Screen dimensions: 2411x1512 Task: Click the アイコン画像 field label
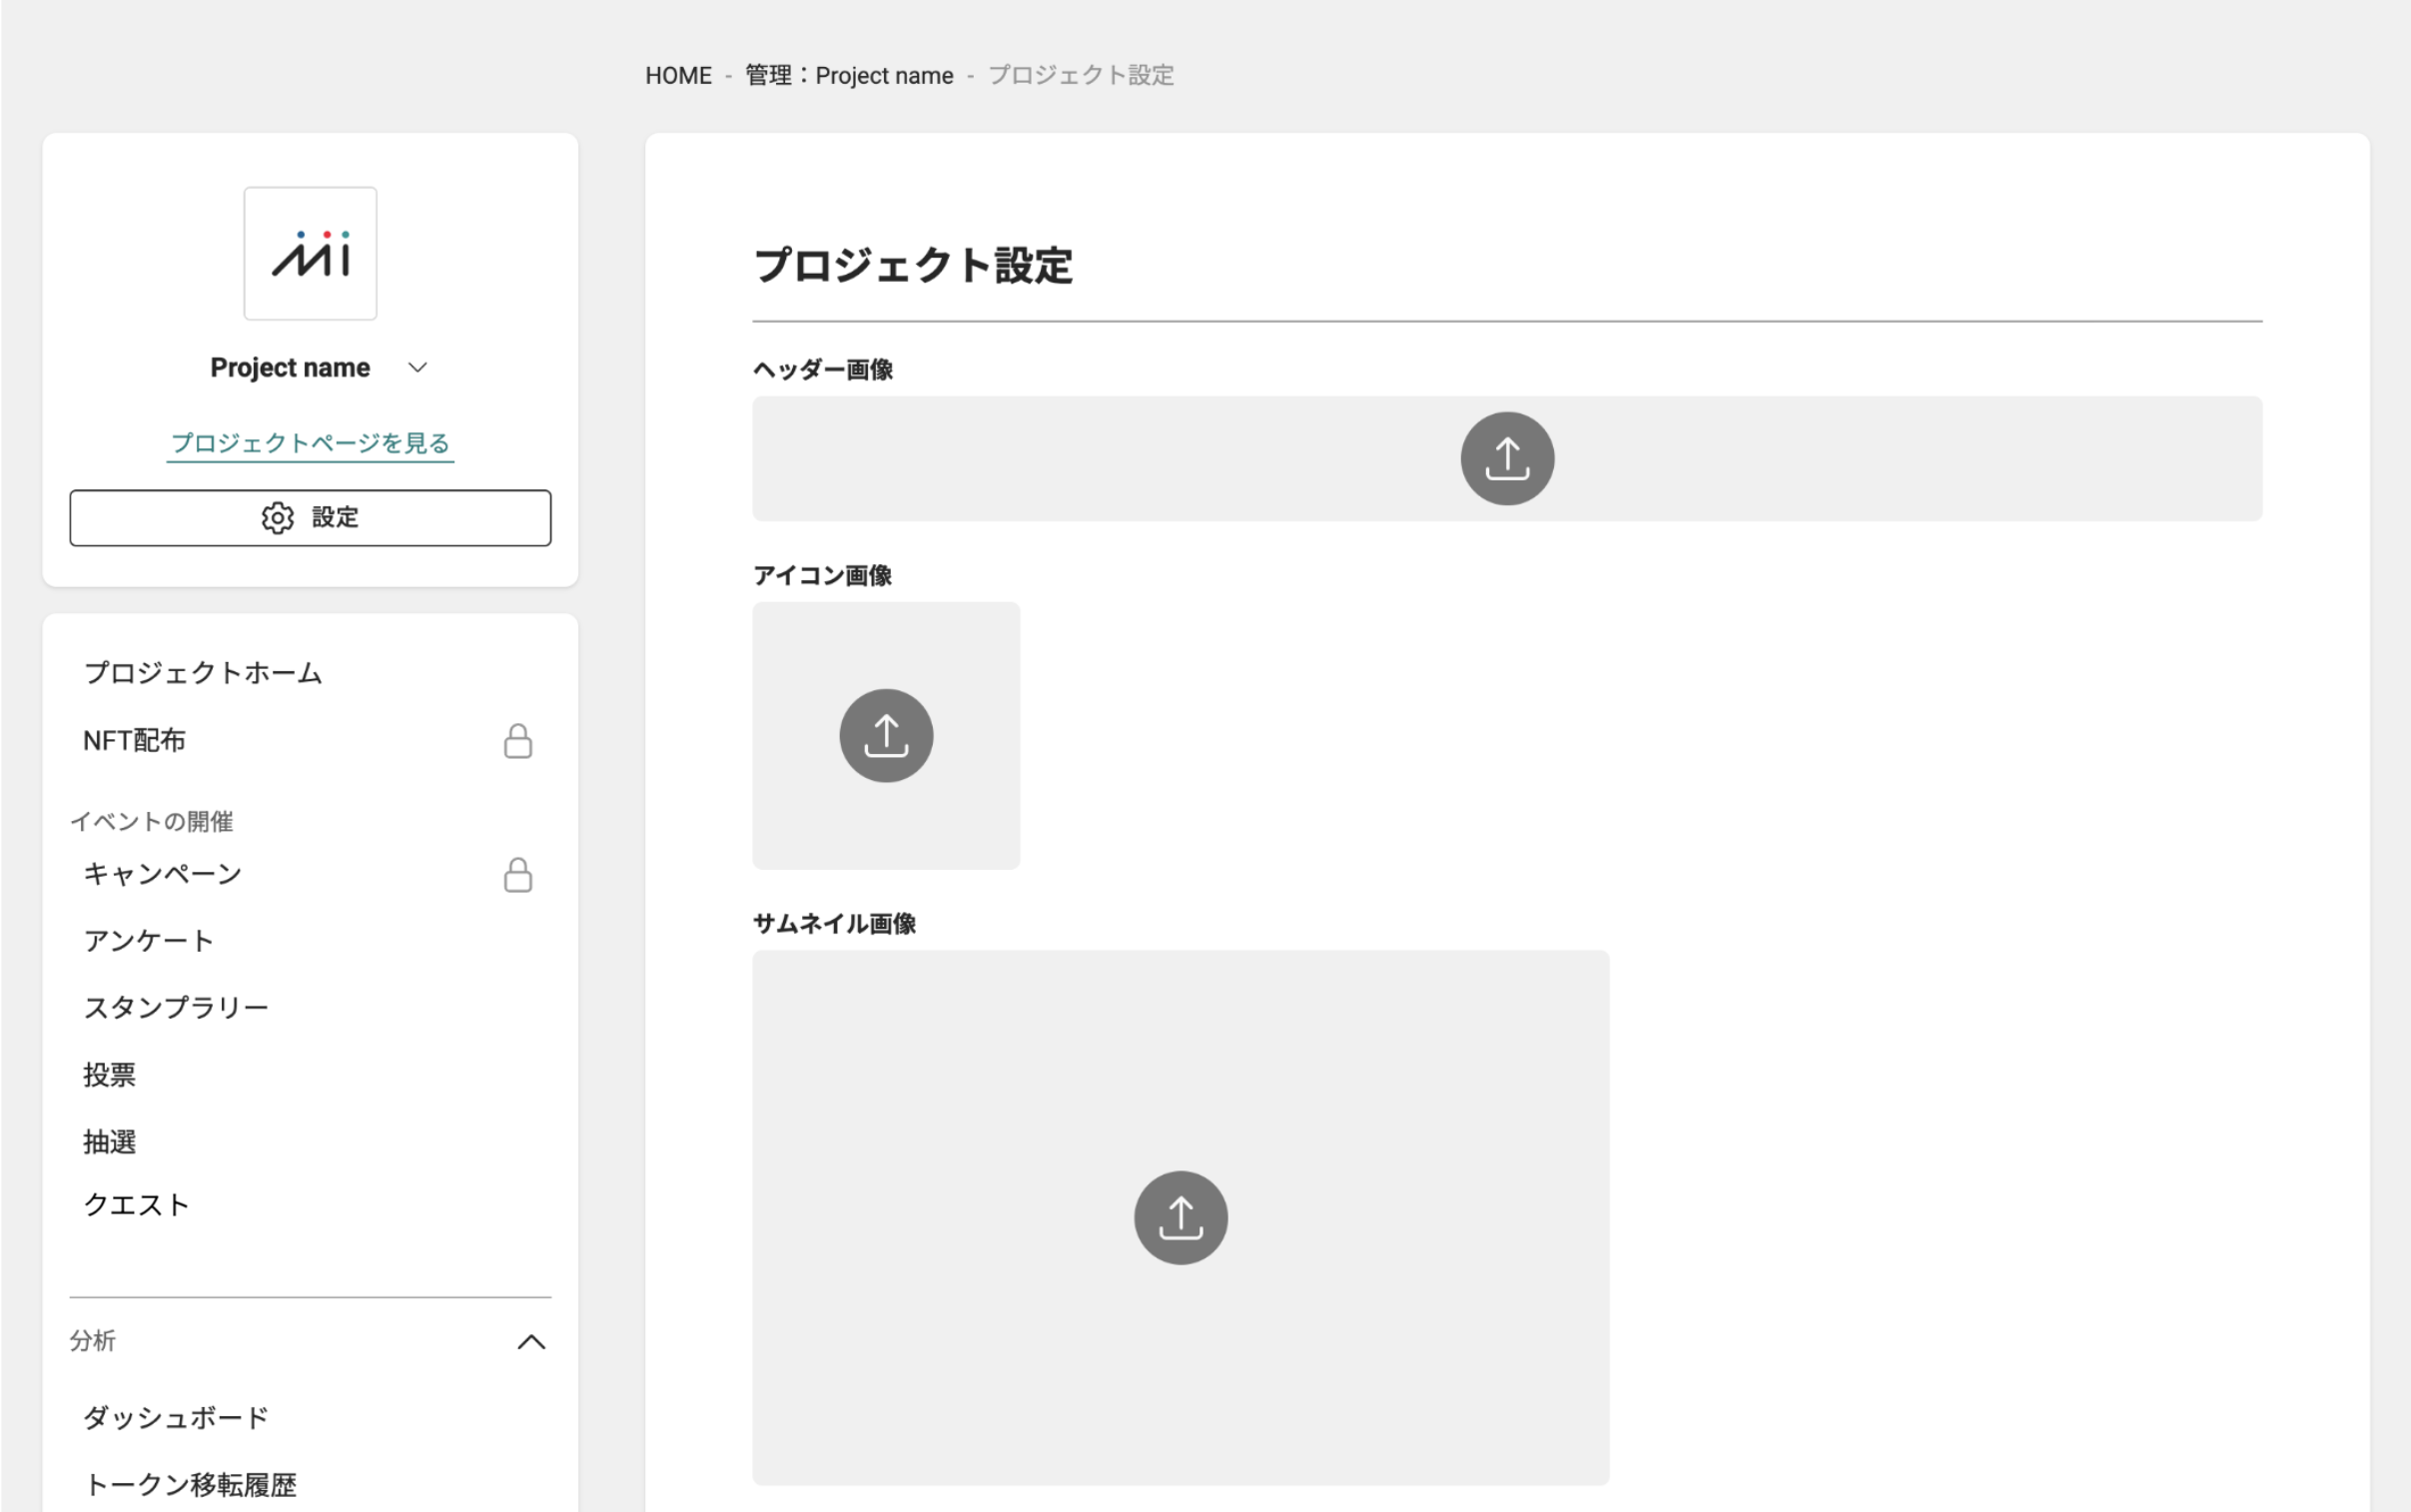pos(821,575)
